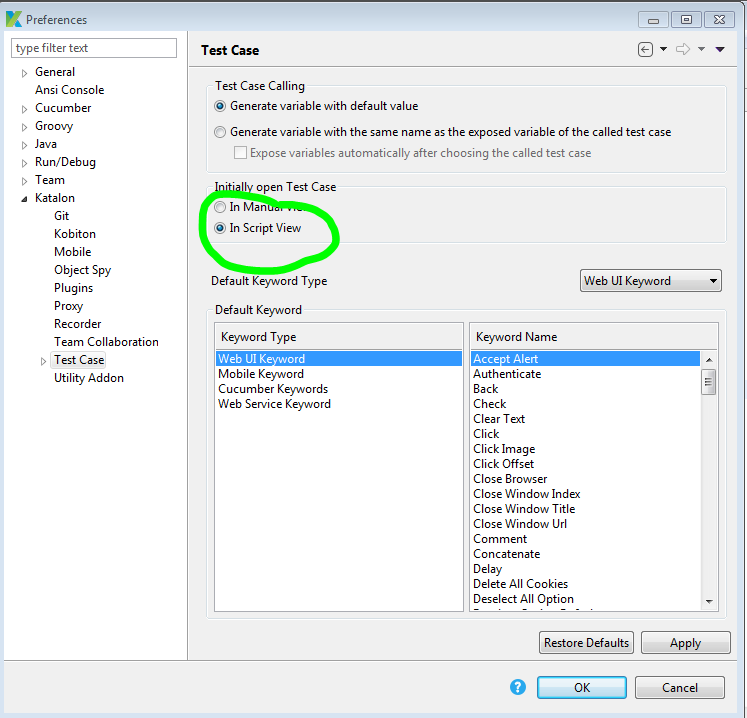Expand the Team tree node

24,181
